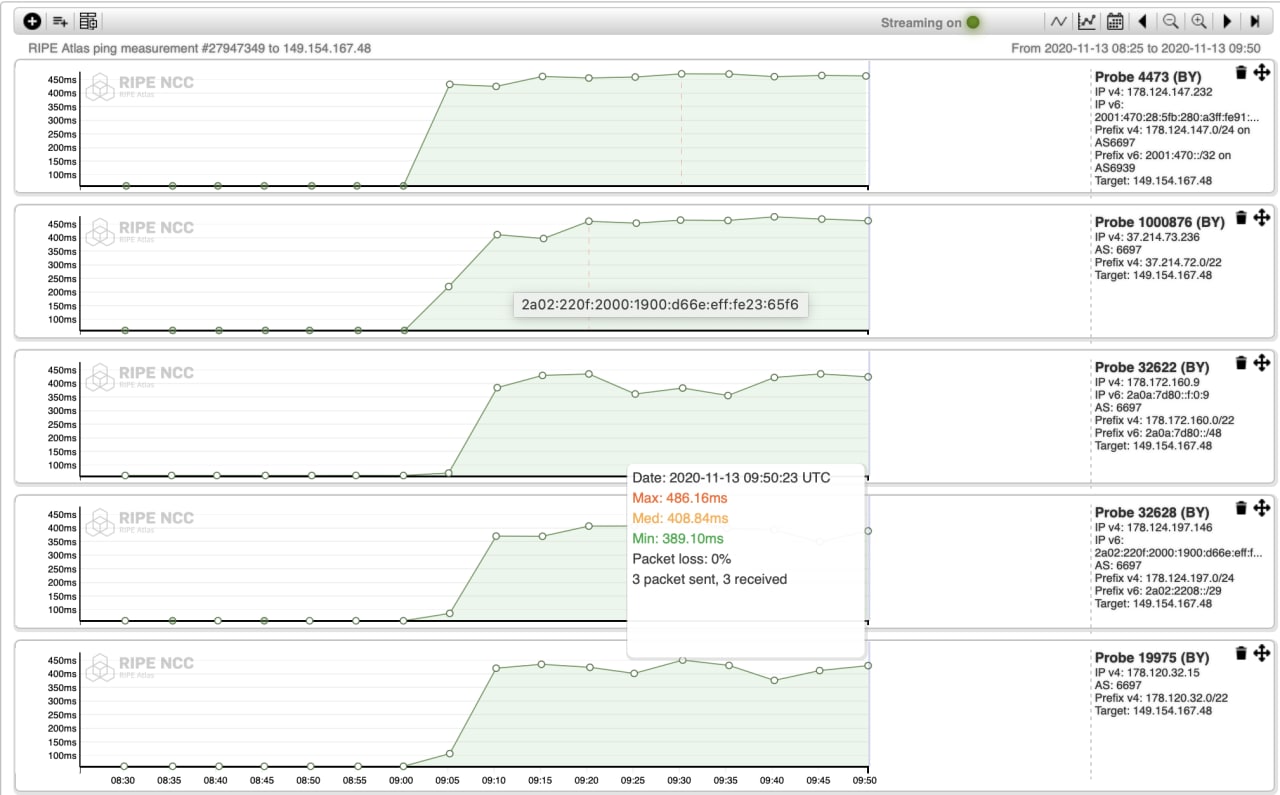Delete Probe 32628 chart with trash icon
This screenshot has height=795, width=1280.
point(1241,508)
